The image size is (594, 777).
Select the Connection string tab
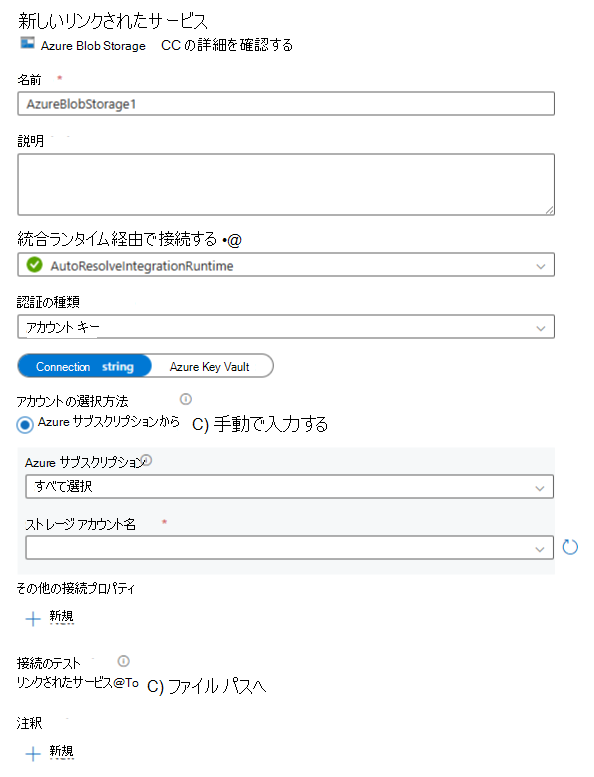click(85, 366)
